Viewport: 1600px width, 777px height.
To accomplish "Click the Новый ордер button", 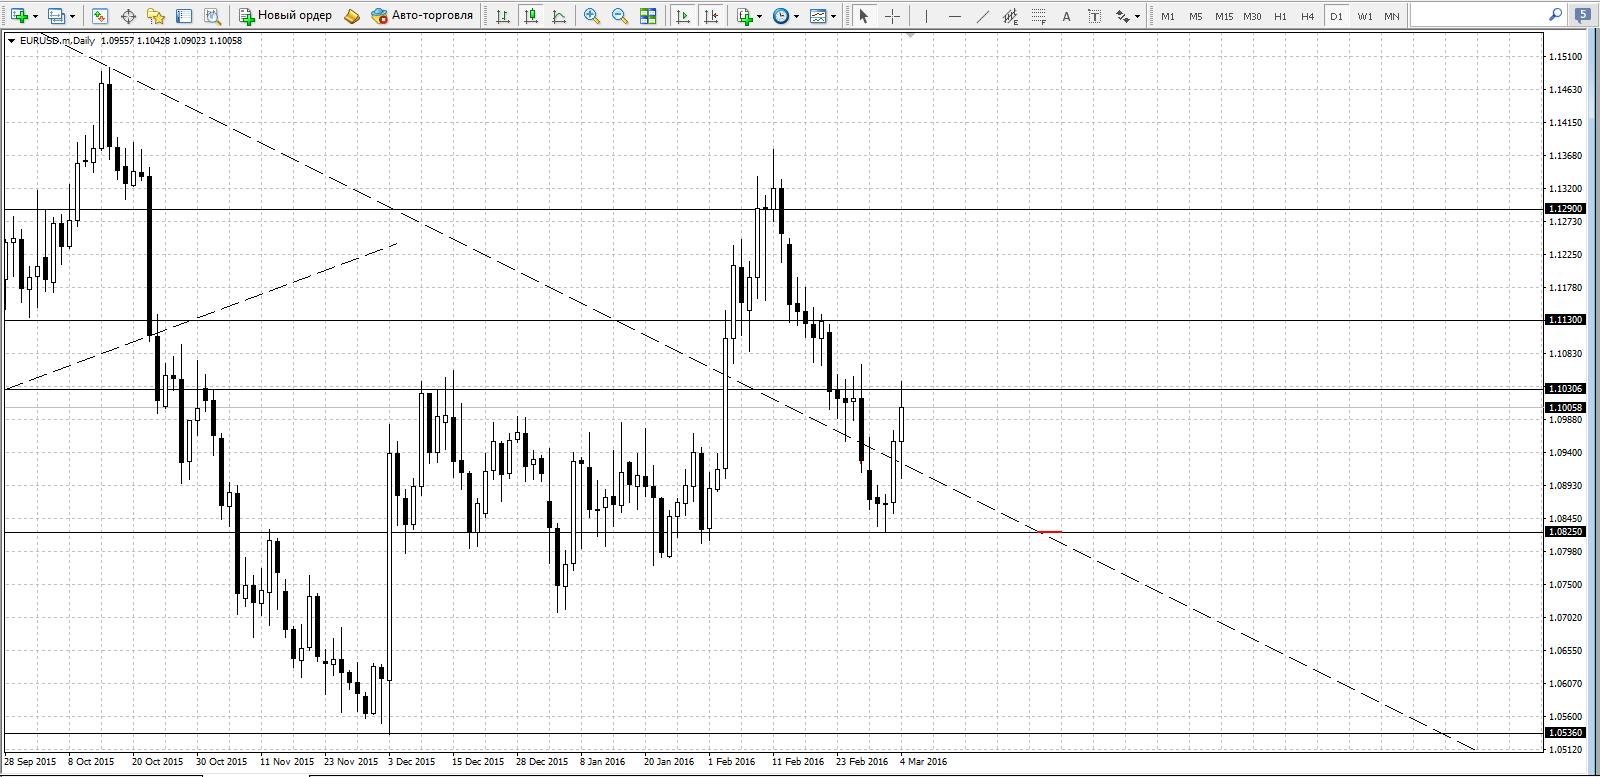I will (285, 16).
